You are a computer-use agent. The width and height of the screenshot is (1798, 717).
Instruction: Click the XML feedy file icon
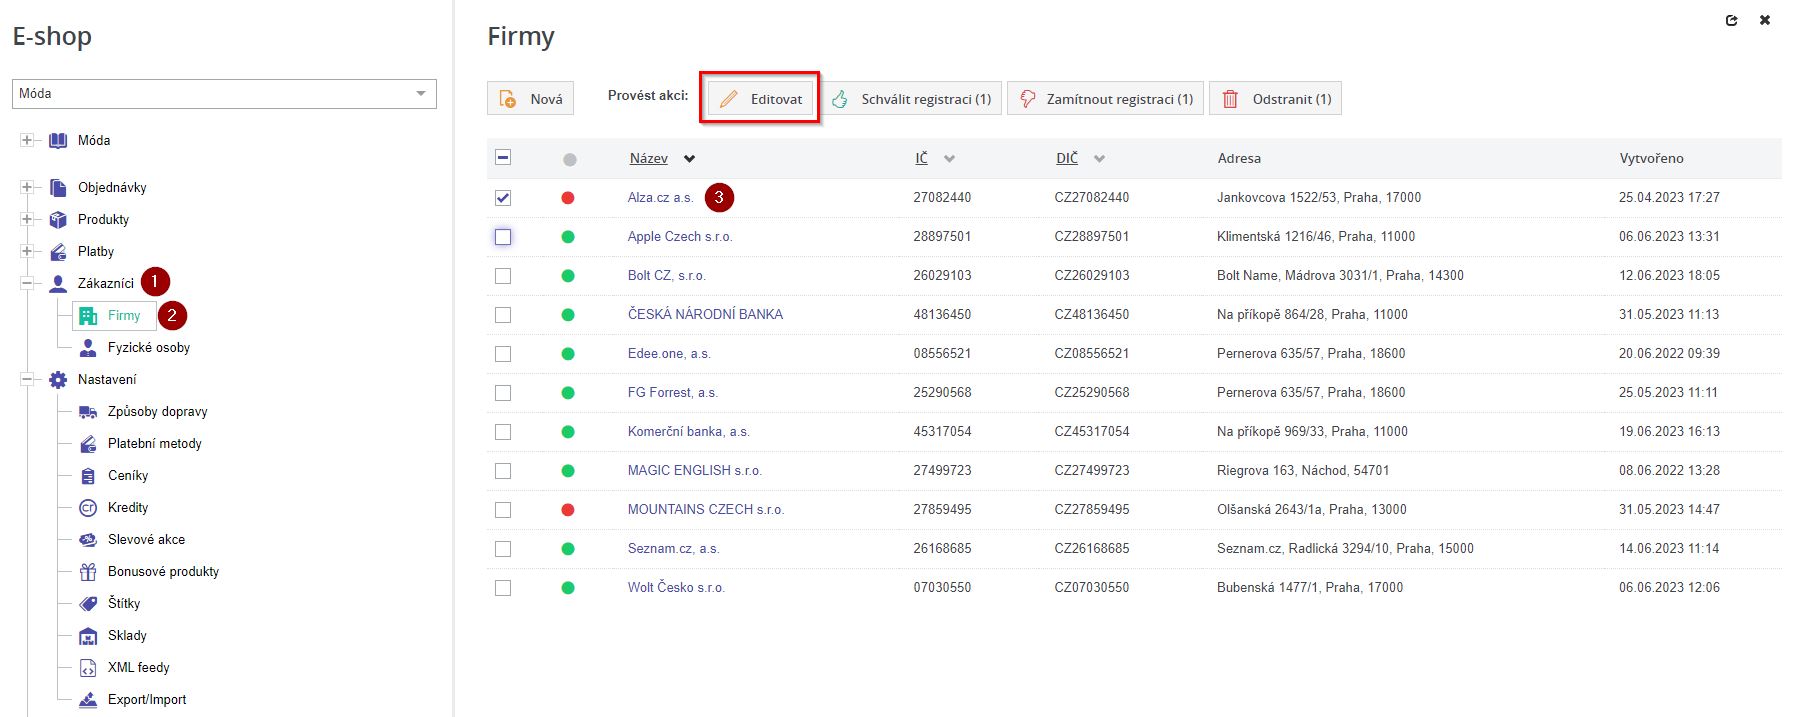pos(88,668)
